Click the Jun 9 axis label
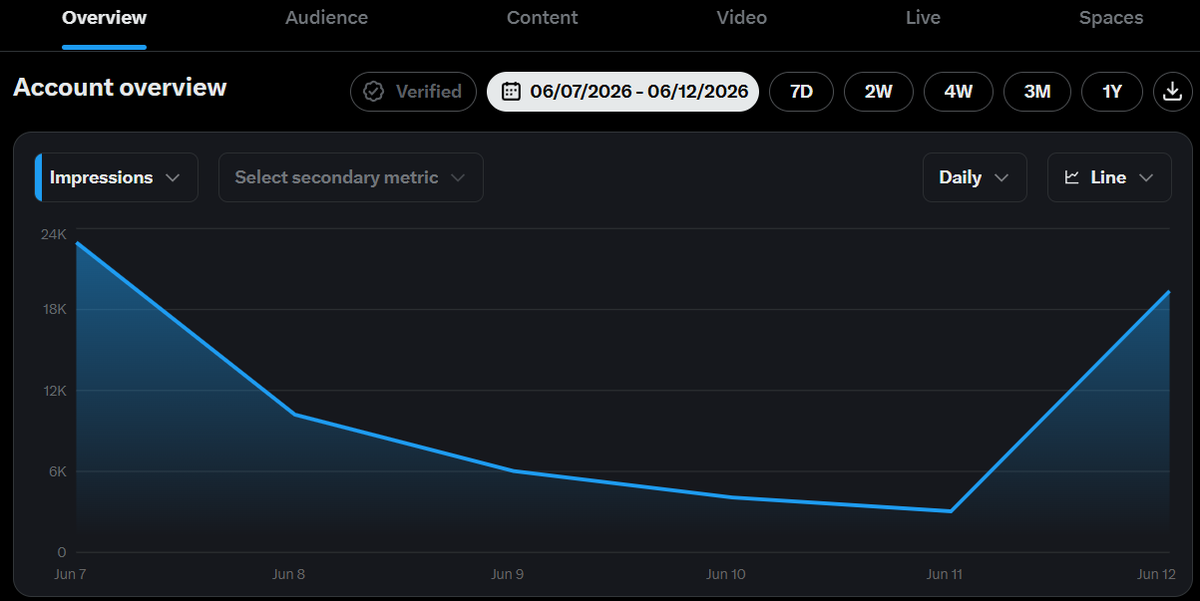Screen dimensions: 1200x601 (x=507, y=575)
